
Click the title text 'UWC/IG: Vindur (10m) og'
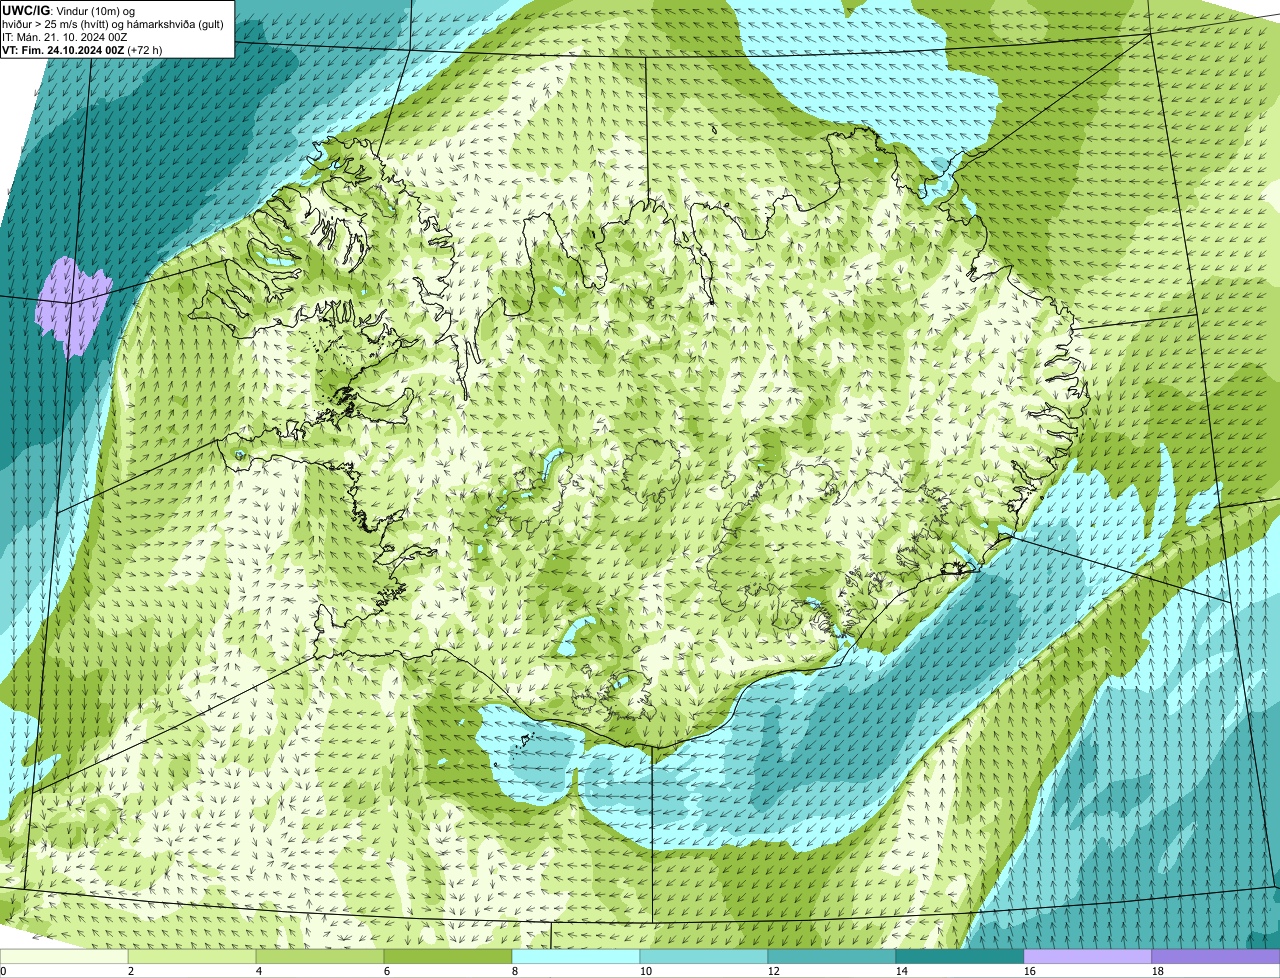click(x=69, y=10)
